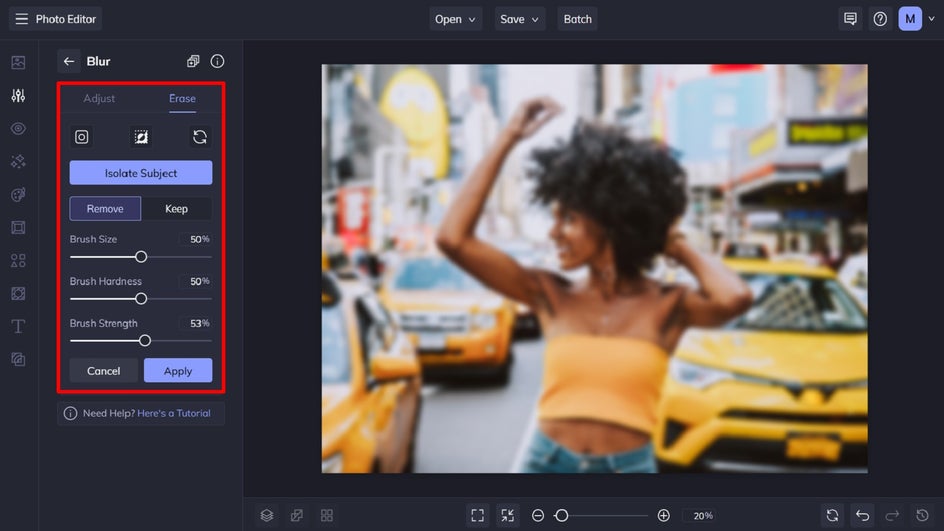The width and height of the screenshot is (944, 531).
Task: Click the reset erase mask icon
Action: pos(200,137)
